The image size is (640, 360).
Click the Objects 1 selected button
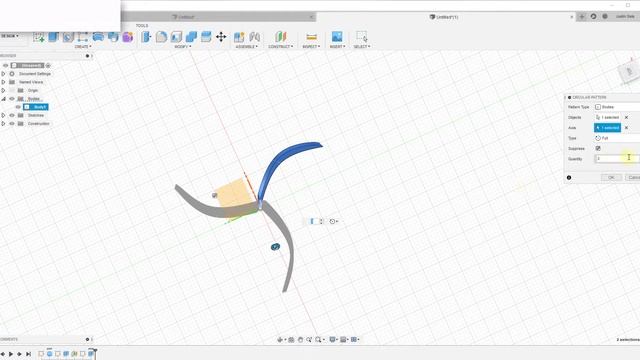(607, 118)
